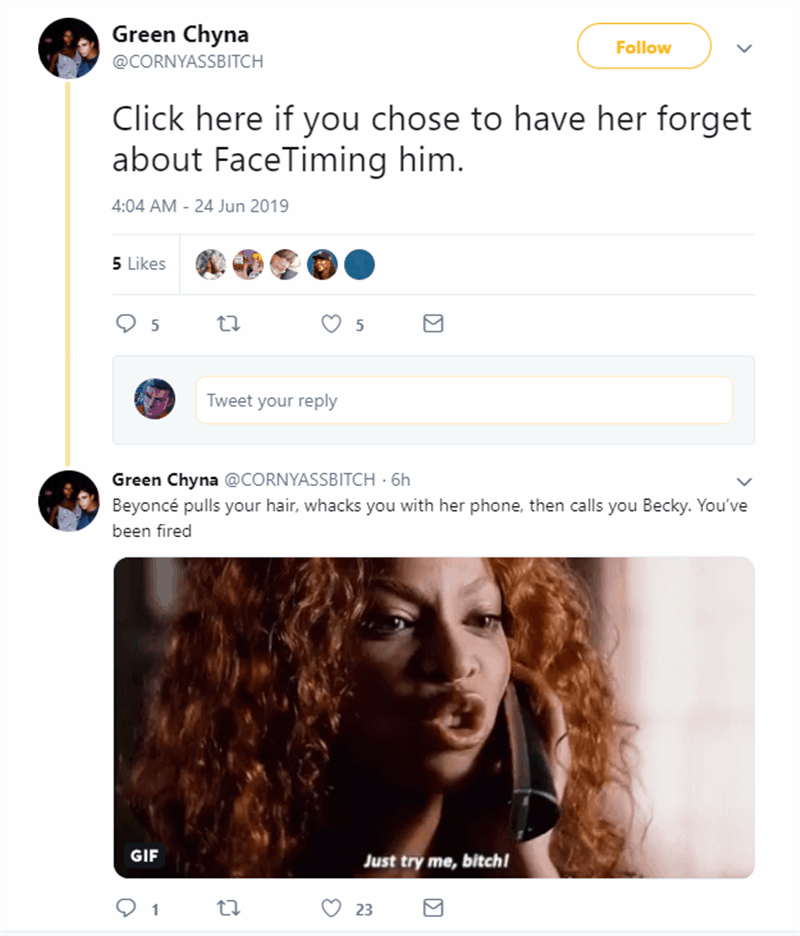Viewport: 800px width, 936px height.
Task: Send main tweet via direct message icon
Action: click(433, 324)
